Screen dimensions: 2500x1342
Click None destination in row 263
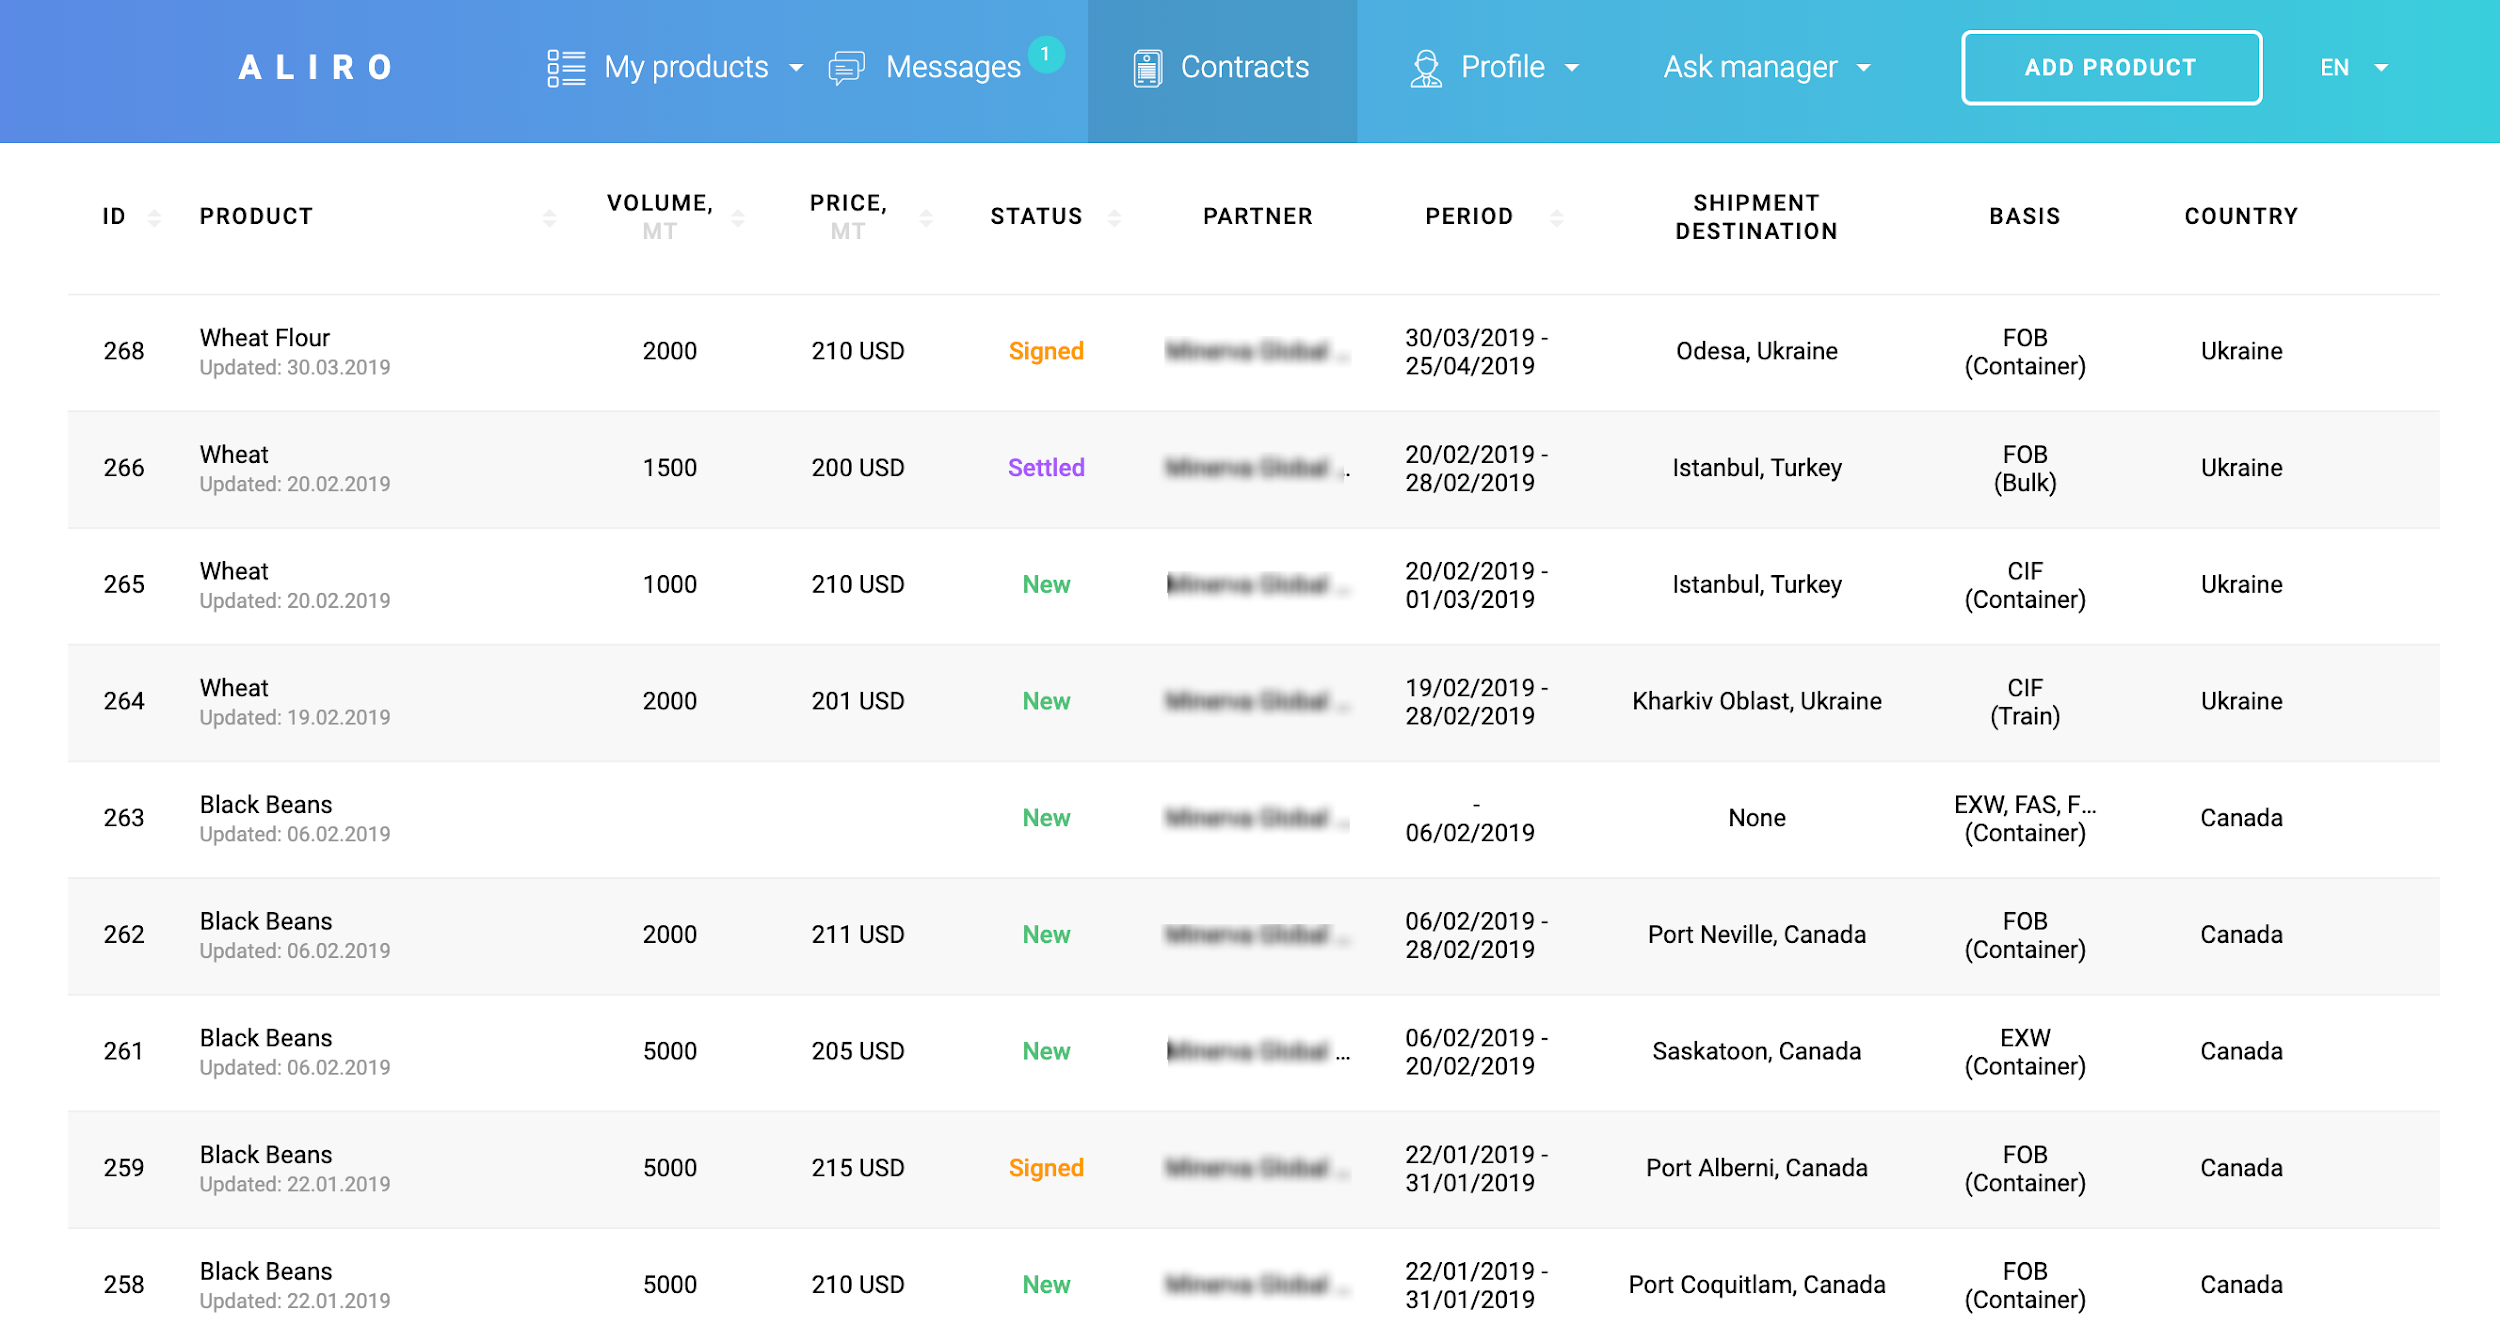[x=1756, y=818]
